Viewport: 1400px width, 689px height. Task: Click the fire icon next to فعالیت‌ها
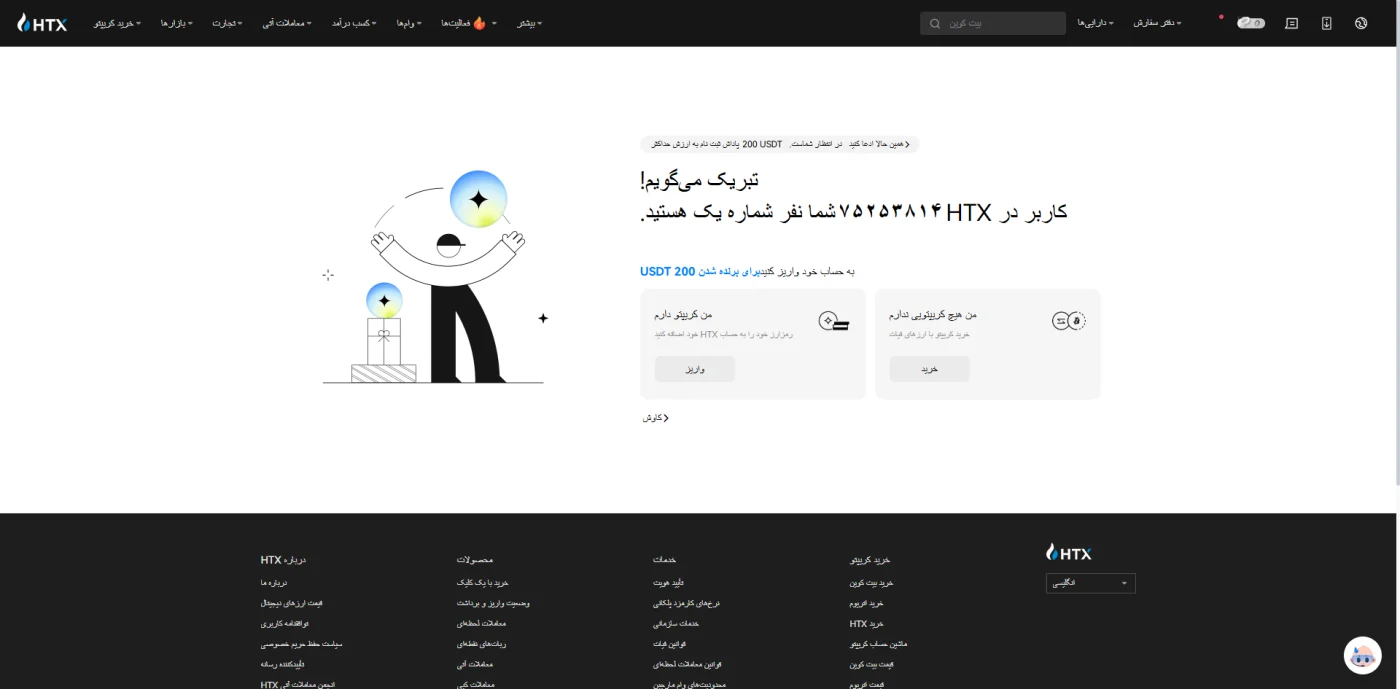pyautogui.click(x=479, y=23)
